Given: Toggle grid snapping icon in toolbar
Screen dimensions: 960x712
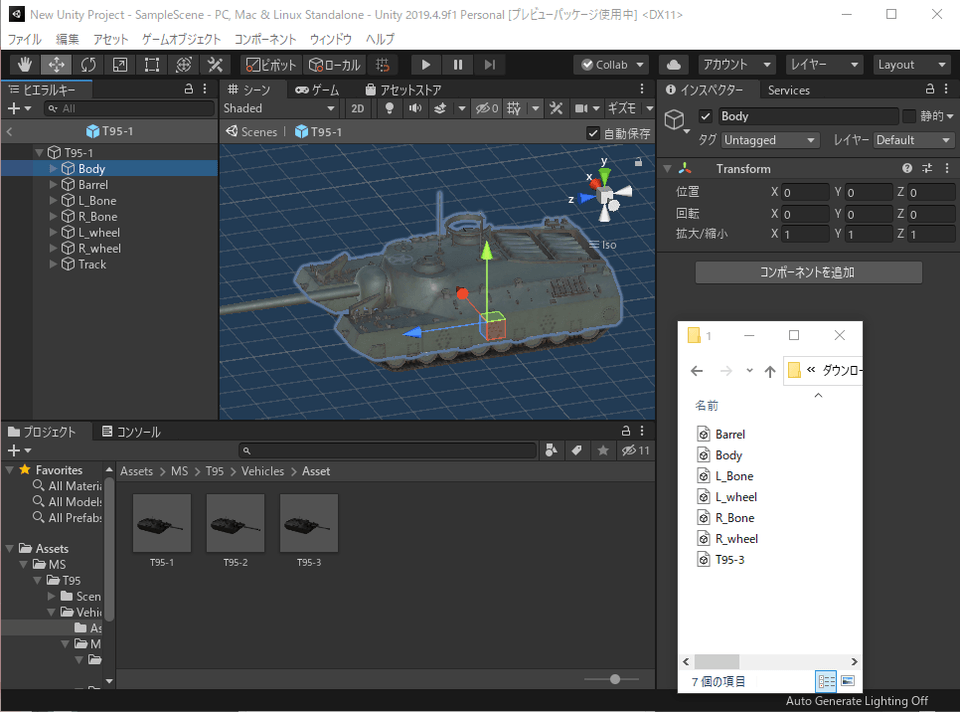Looking at the screenshot, I should 383,64.
